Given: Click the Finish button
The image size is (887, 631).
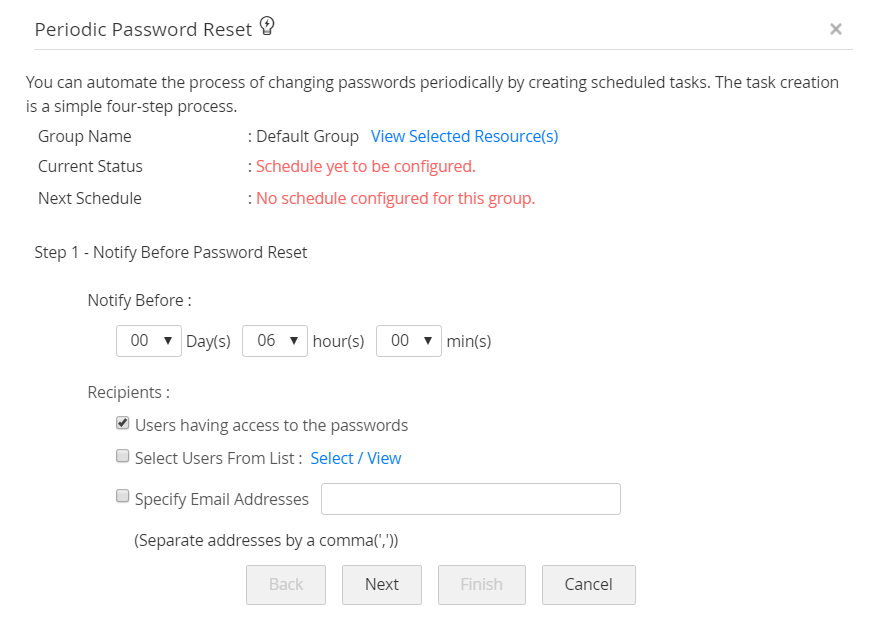Looking at the screenshot, I should [x=481, y=585].
